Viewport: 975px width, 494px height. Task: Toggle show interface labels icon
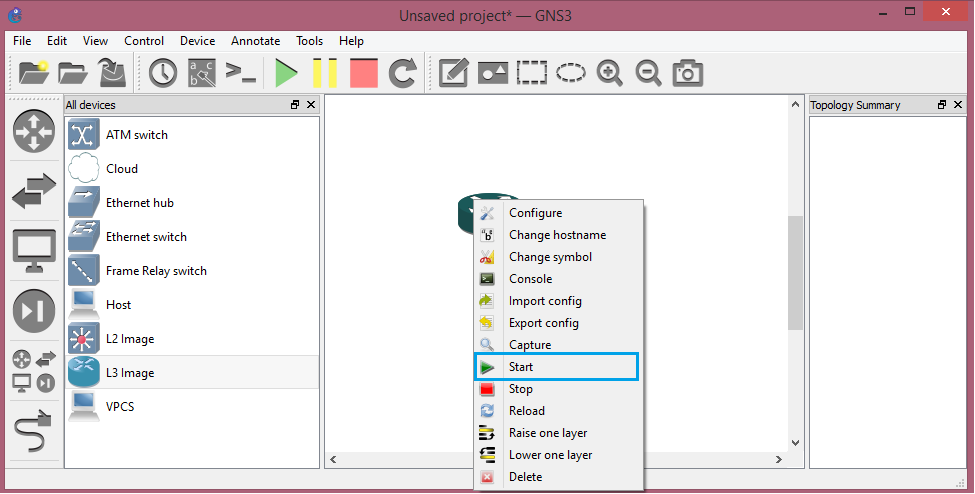tap(202, 73)
